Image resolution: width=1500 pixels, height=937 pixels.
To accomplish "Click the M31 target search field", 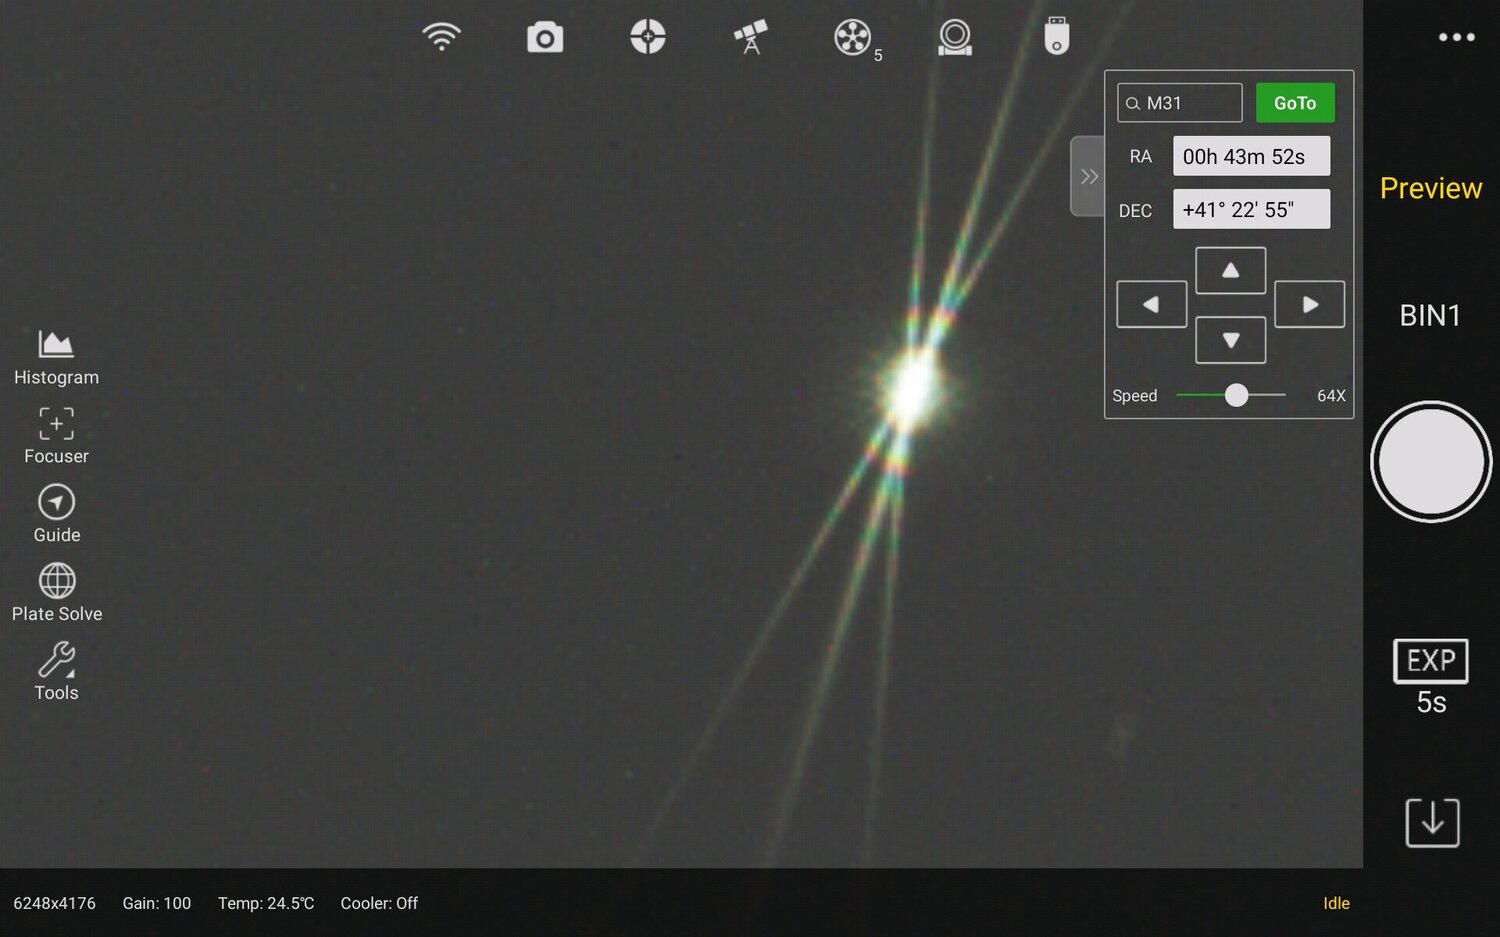I will click(x=1180, y=102).
